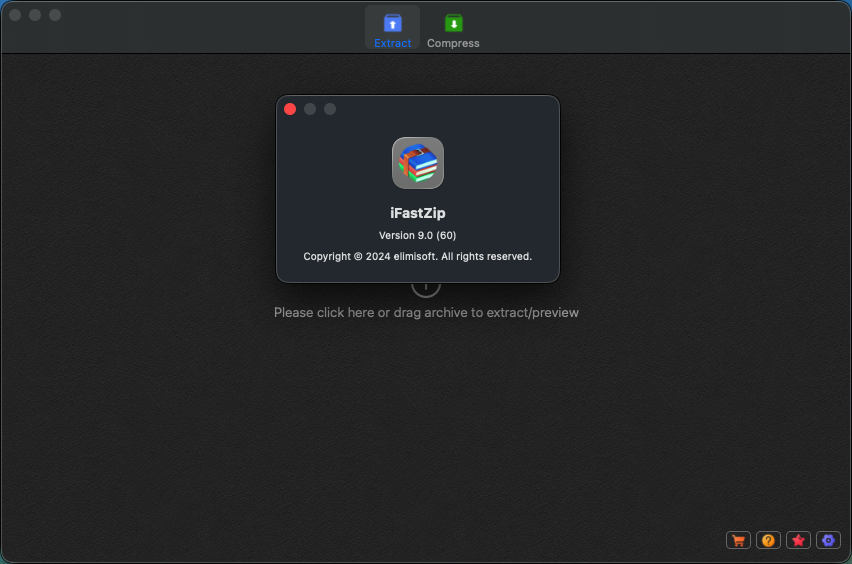Click the circled plus add-archive icon
Screen dimensions: 852x564
point(426,288)
